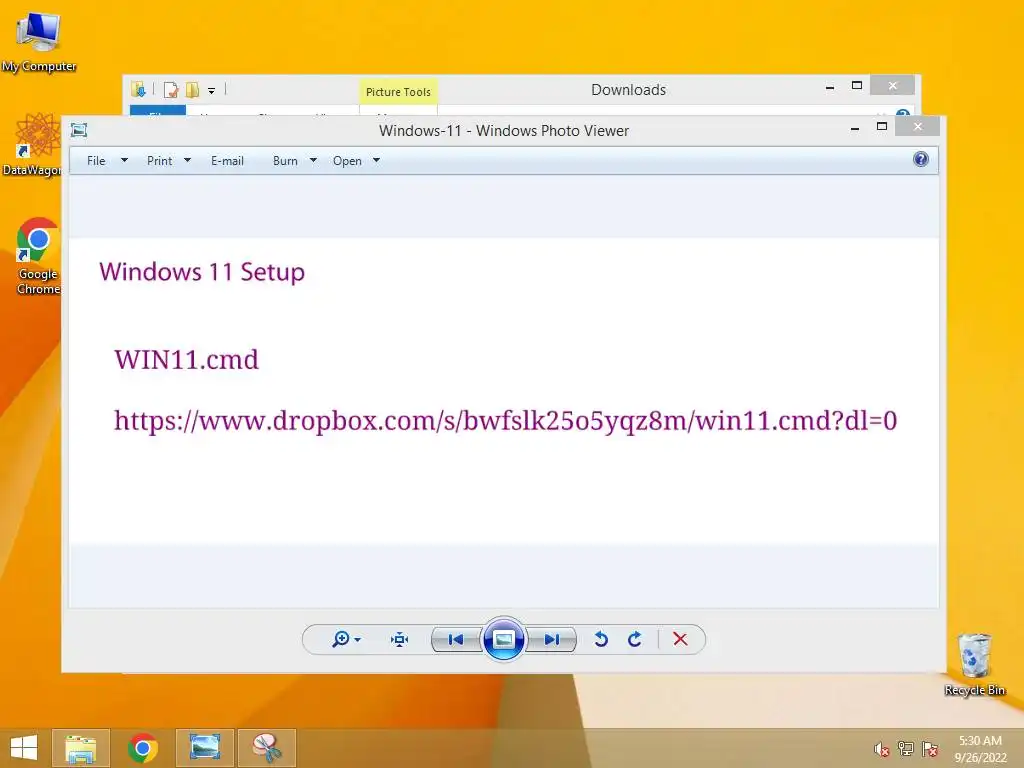
Task: Expand the Open dropdown arrow
Action: [x=377, y=161]
